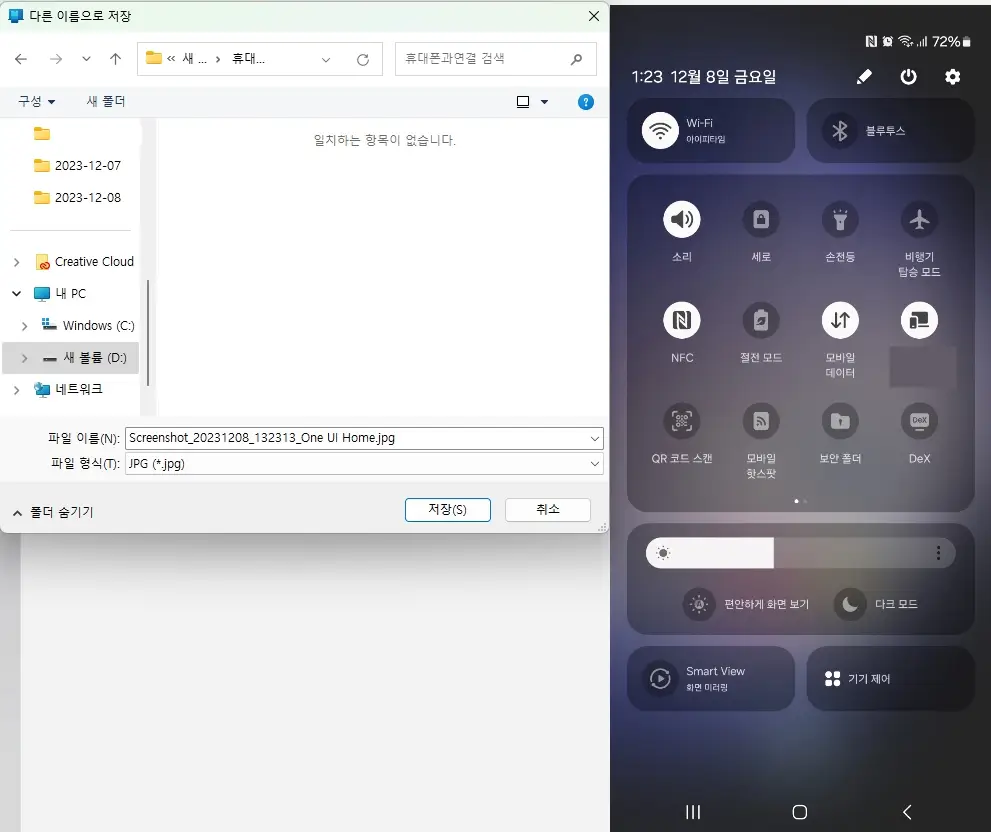Open the QR 코드 스캔 scanner

coord(681,420)
